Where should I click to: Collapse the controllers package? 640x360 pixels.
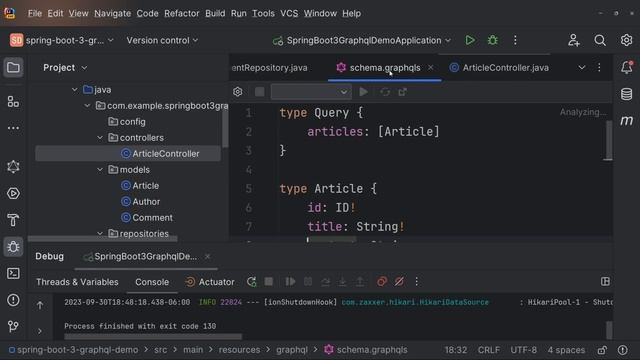click(100, 138)
